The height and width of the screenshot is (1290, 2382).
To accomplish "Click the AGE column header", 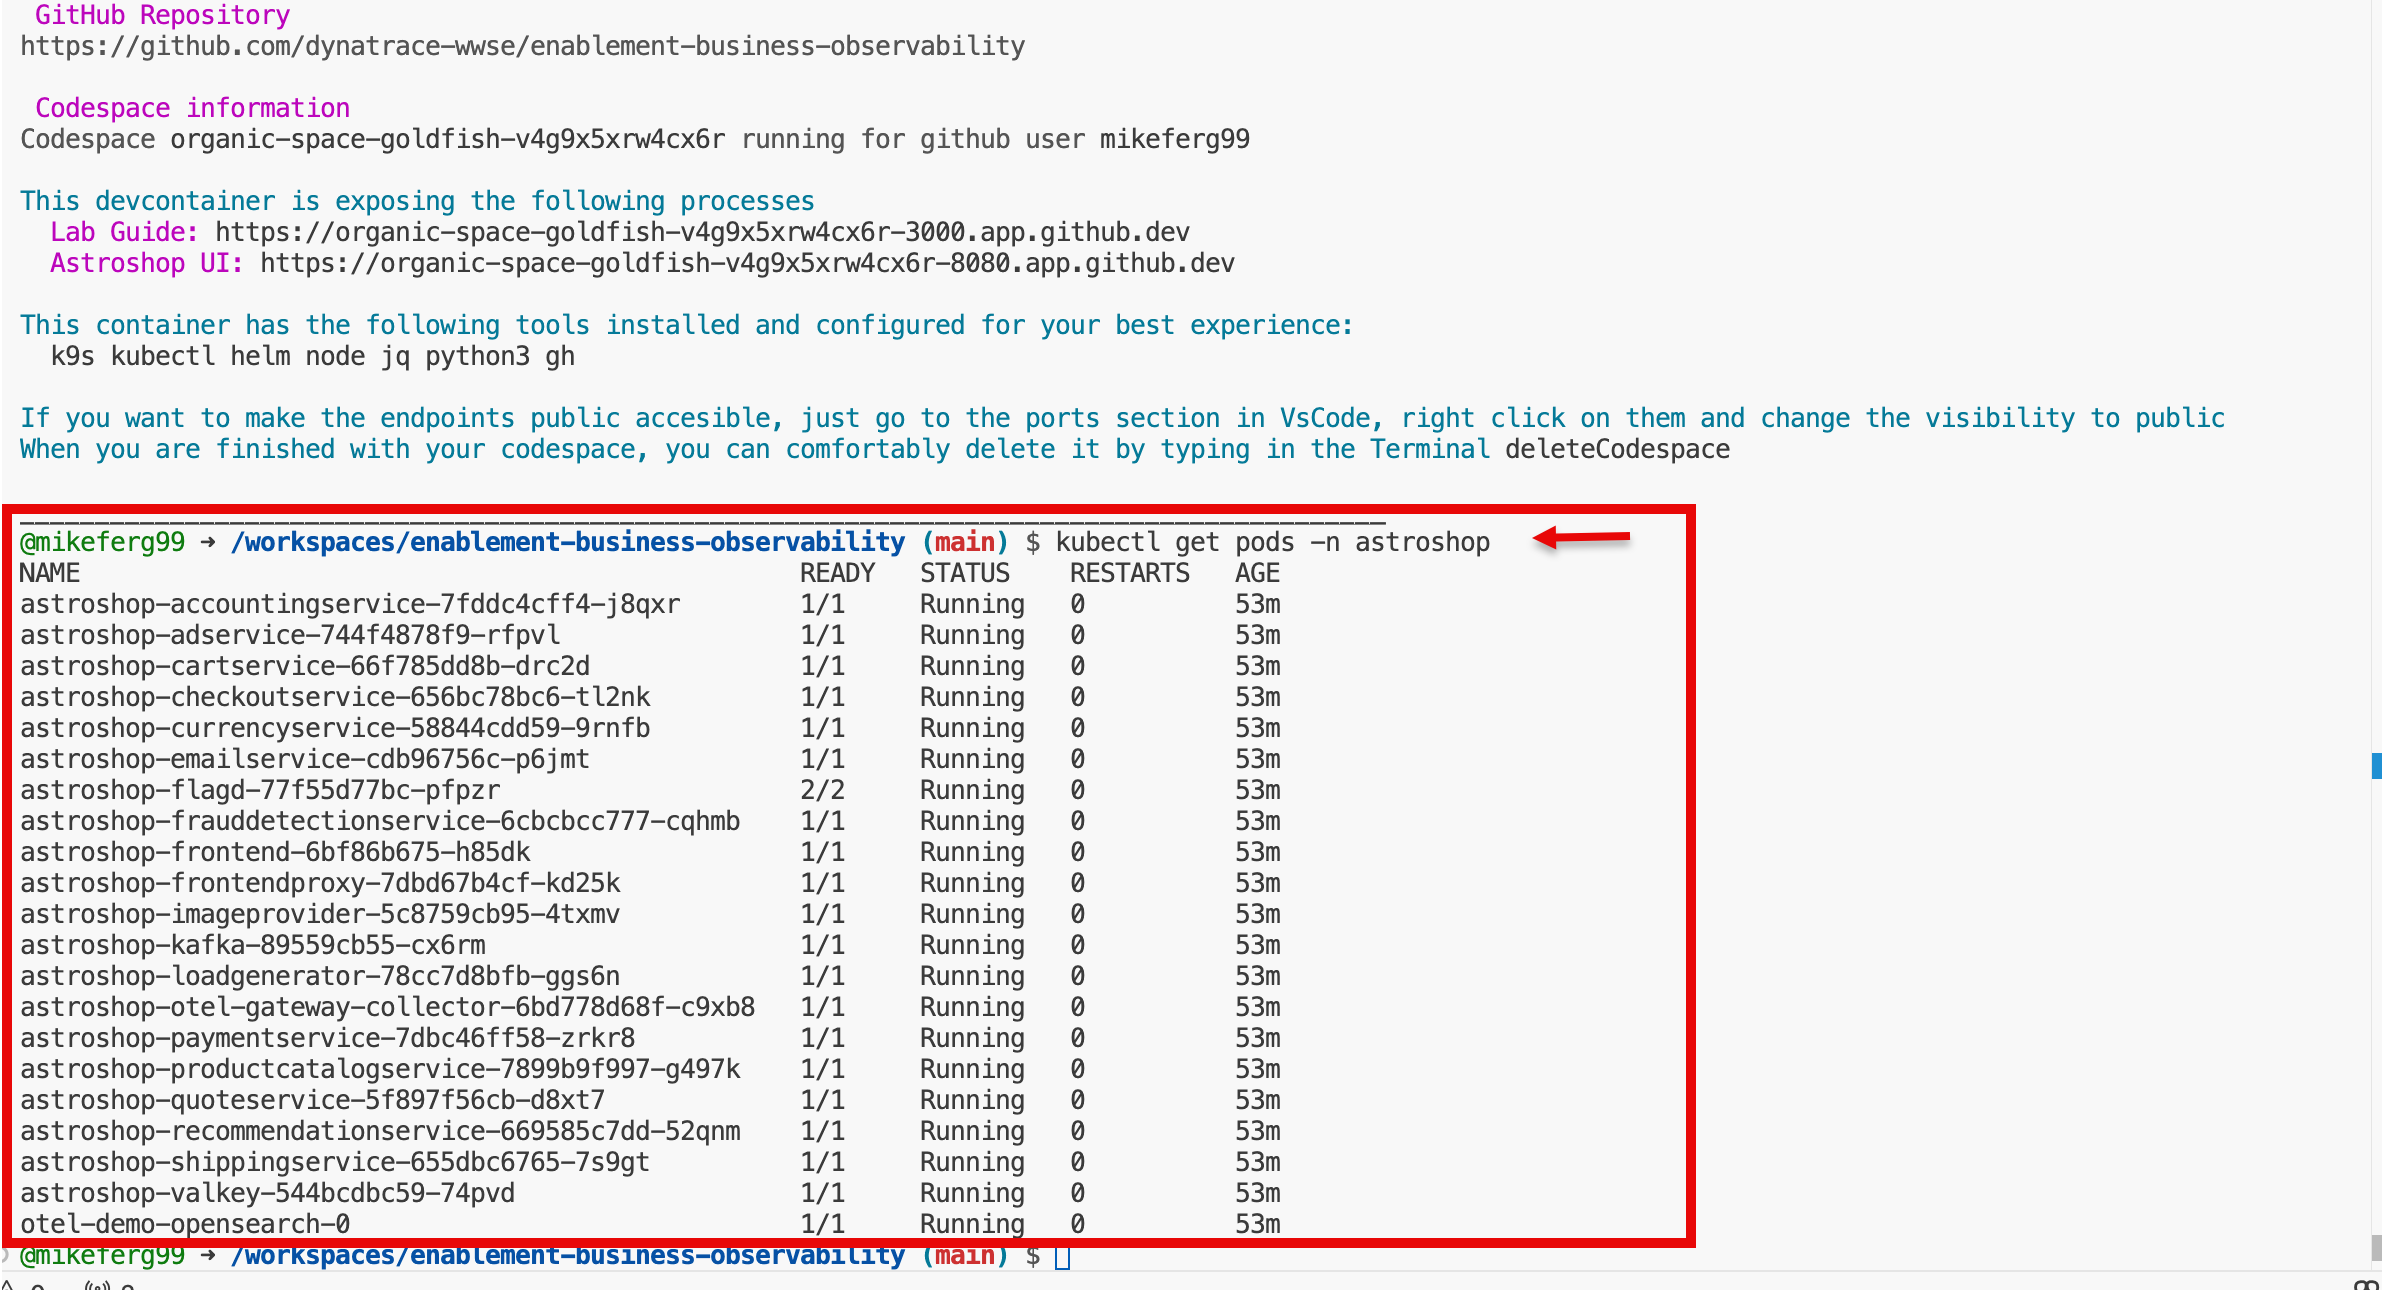I will tap(1257, 573).
